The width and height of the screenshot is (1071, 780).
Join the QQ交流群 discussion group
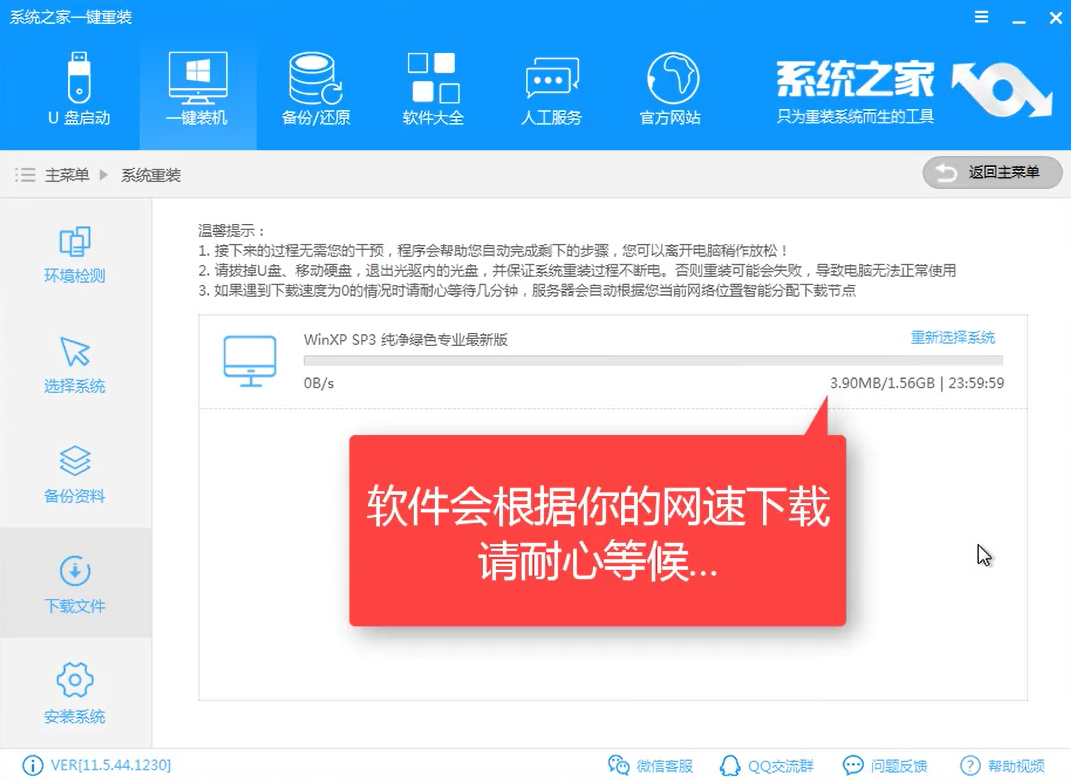(767, 764)
